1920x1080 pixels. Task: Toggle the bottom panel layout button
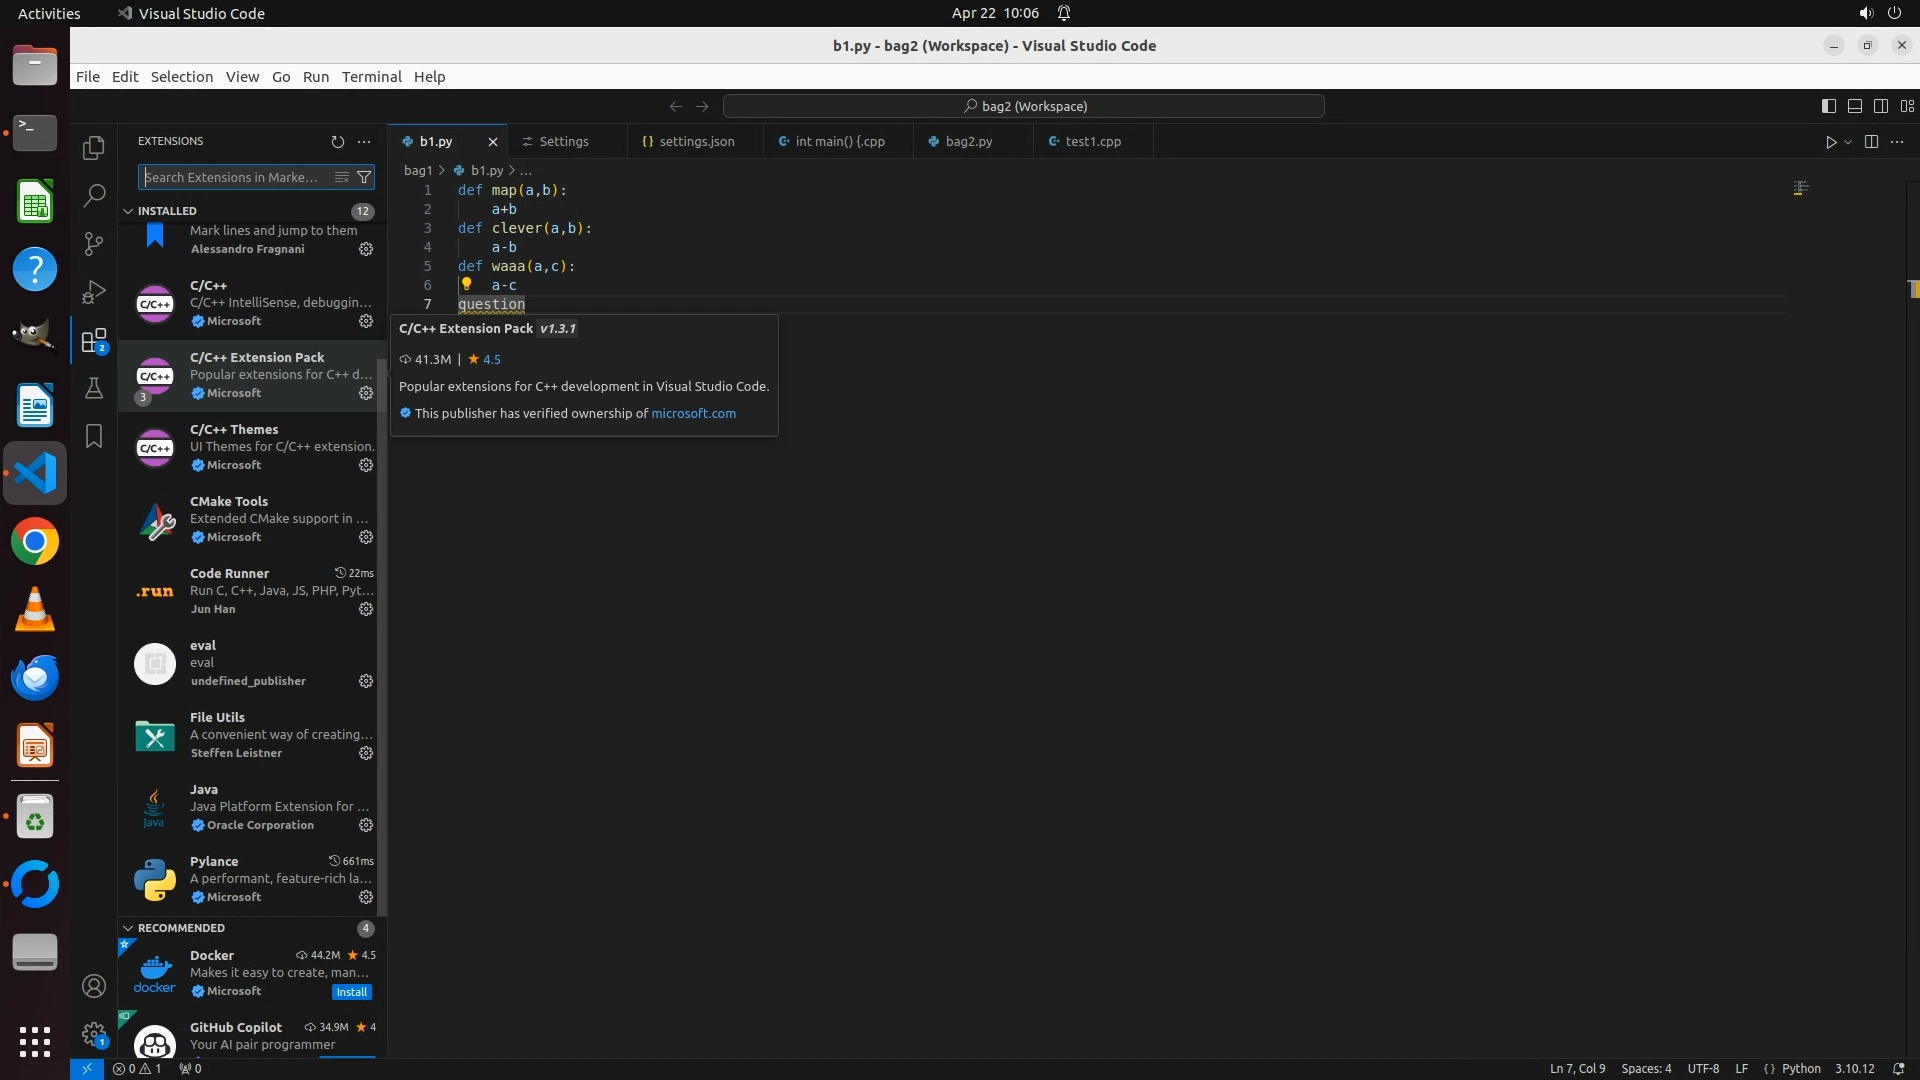coord(1854,106)
